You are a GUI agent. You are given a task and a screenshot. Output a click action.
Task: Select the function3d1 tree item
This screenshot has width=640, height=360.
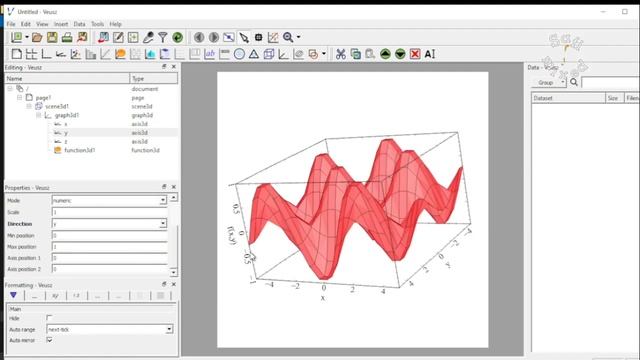click(x=80, y=150)
